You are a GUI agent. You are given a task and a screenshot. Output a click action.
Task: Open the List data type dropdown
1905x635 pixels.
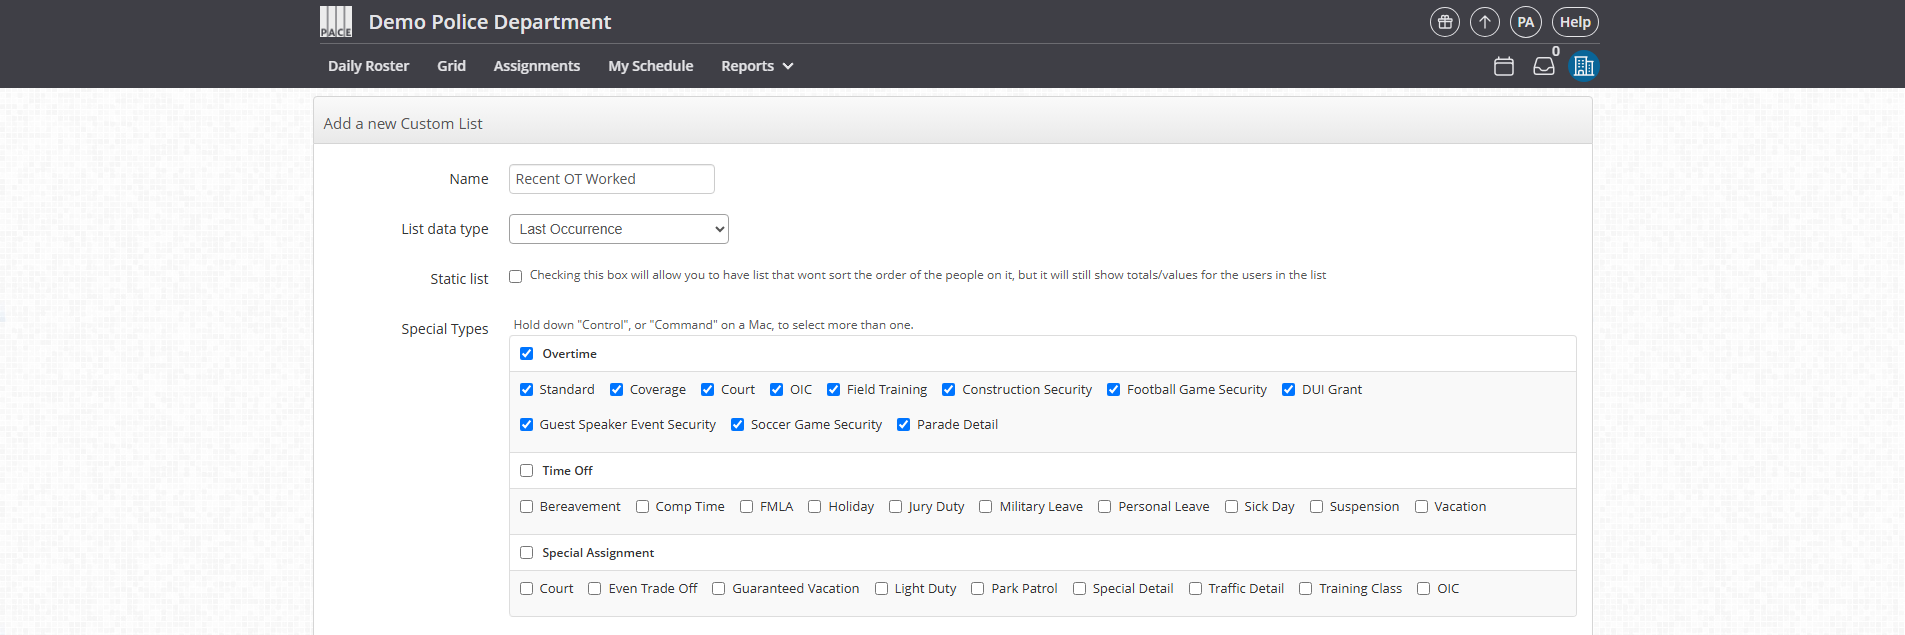(618, 229)
